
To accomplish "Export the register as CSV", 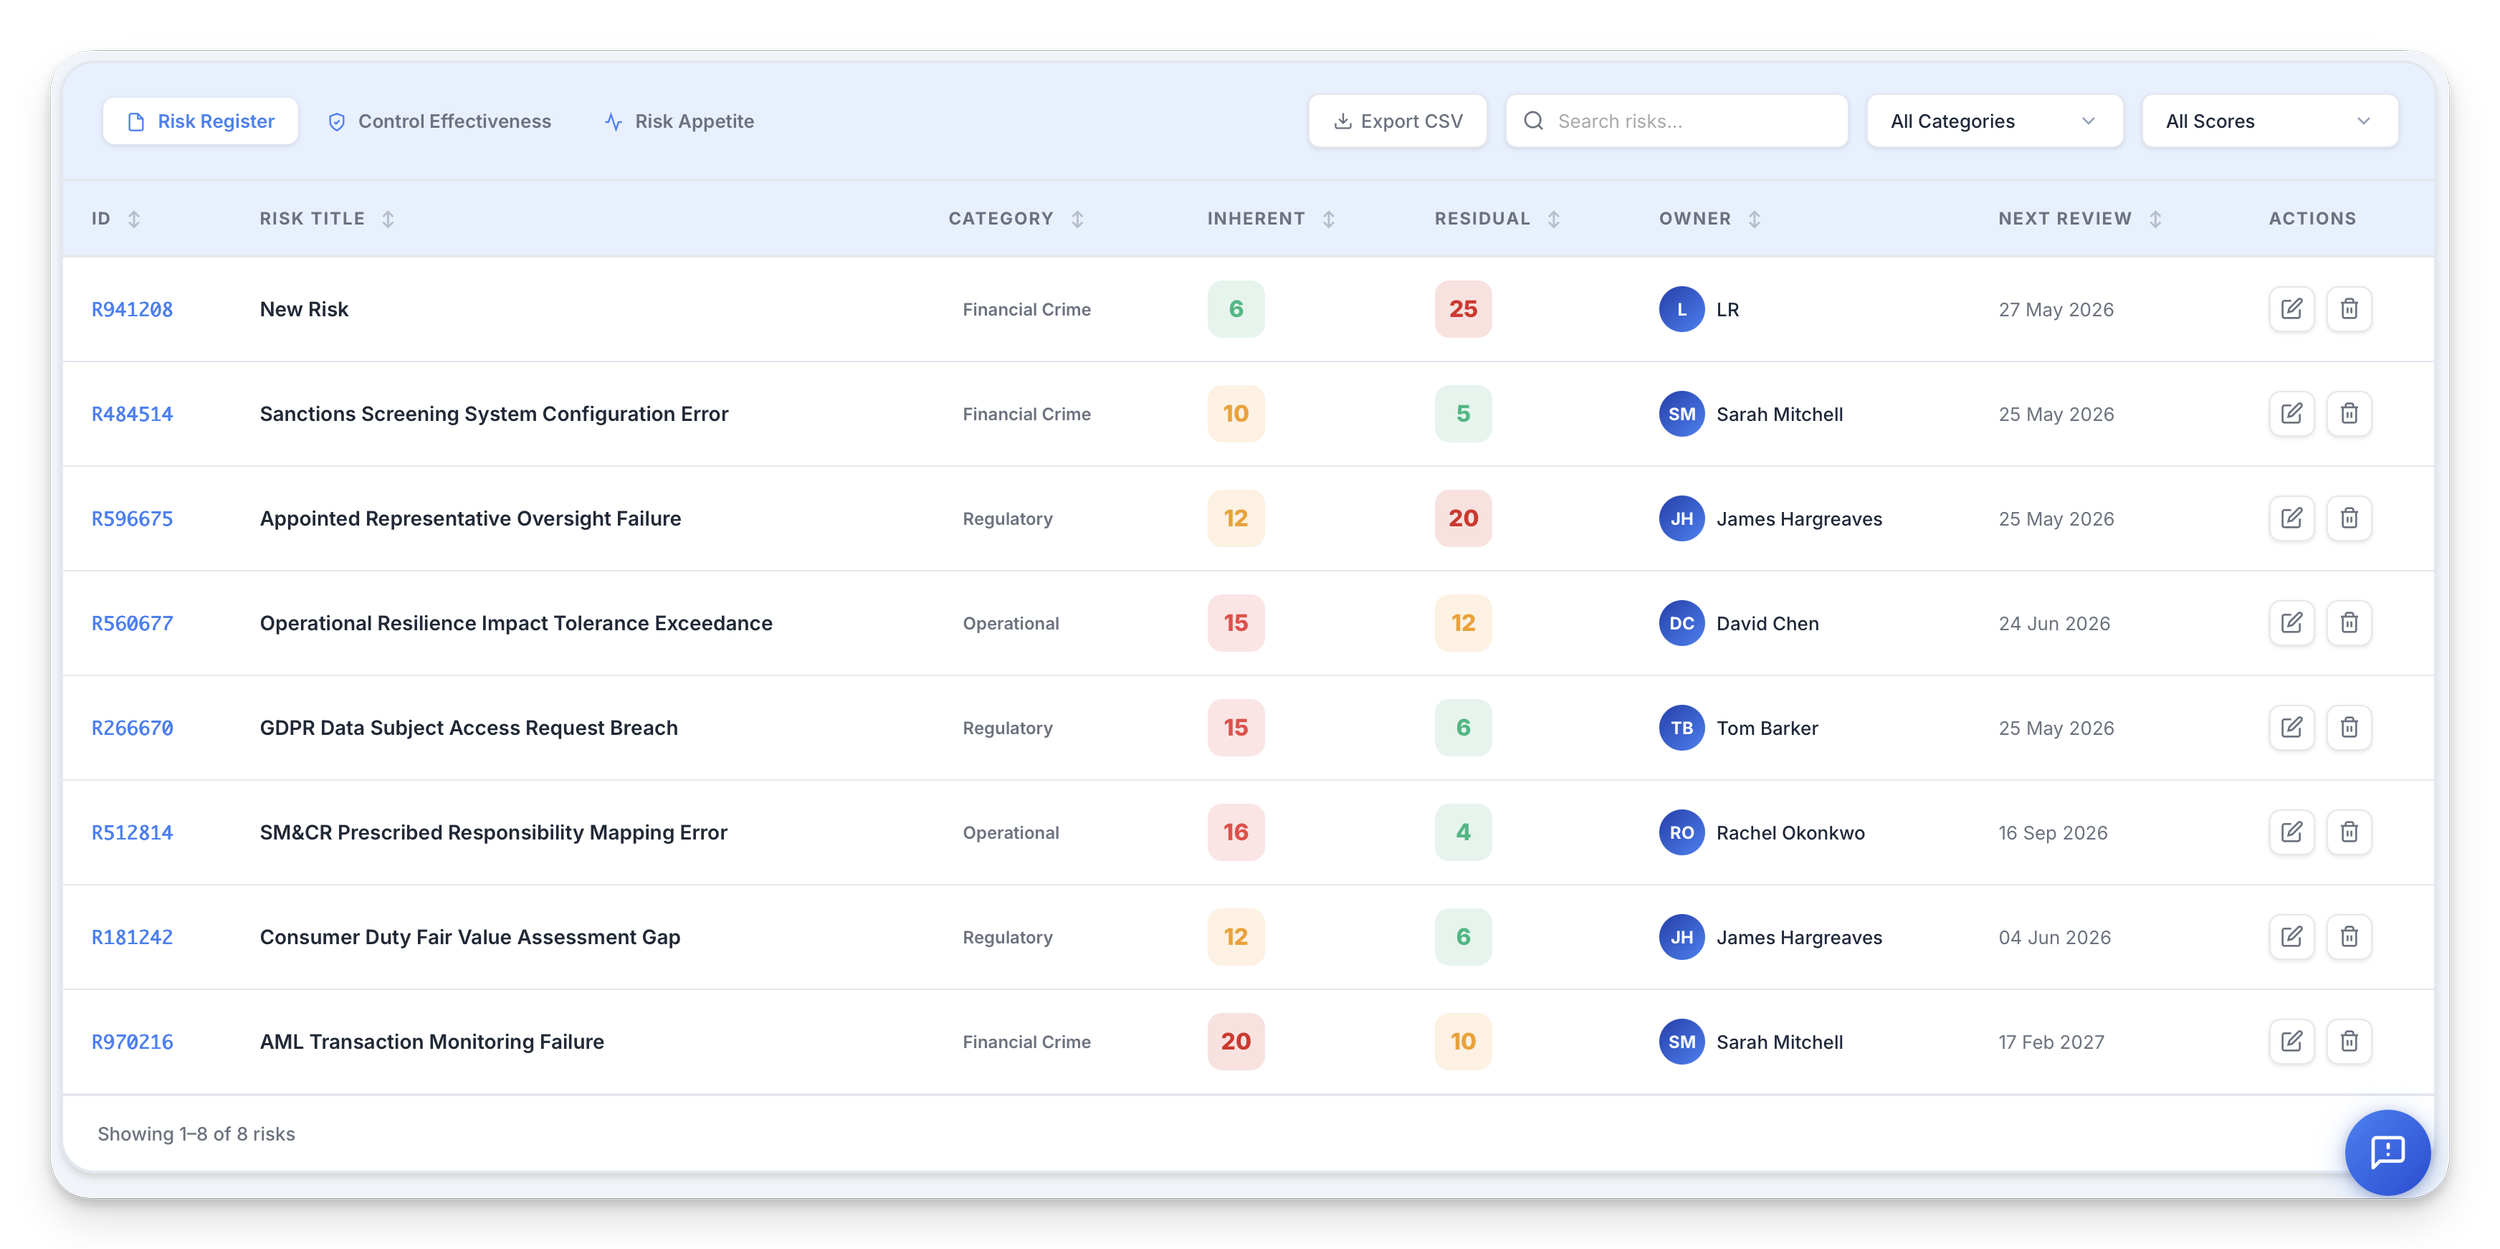I will (1397, 120).
